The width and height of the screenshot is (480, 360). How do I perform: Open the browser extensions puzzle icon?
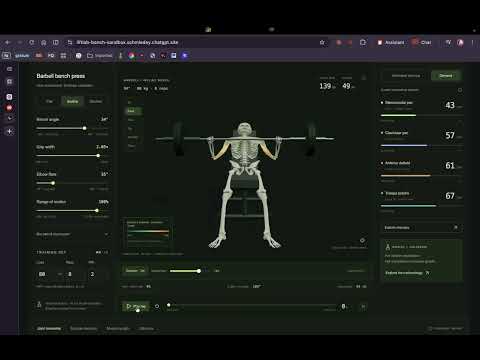coord(363,42)
